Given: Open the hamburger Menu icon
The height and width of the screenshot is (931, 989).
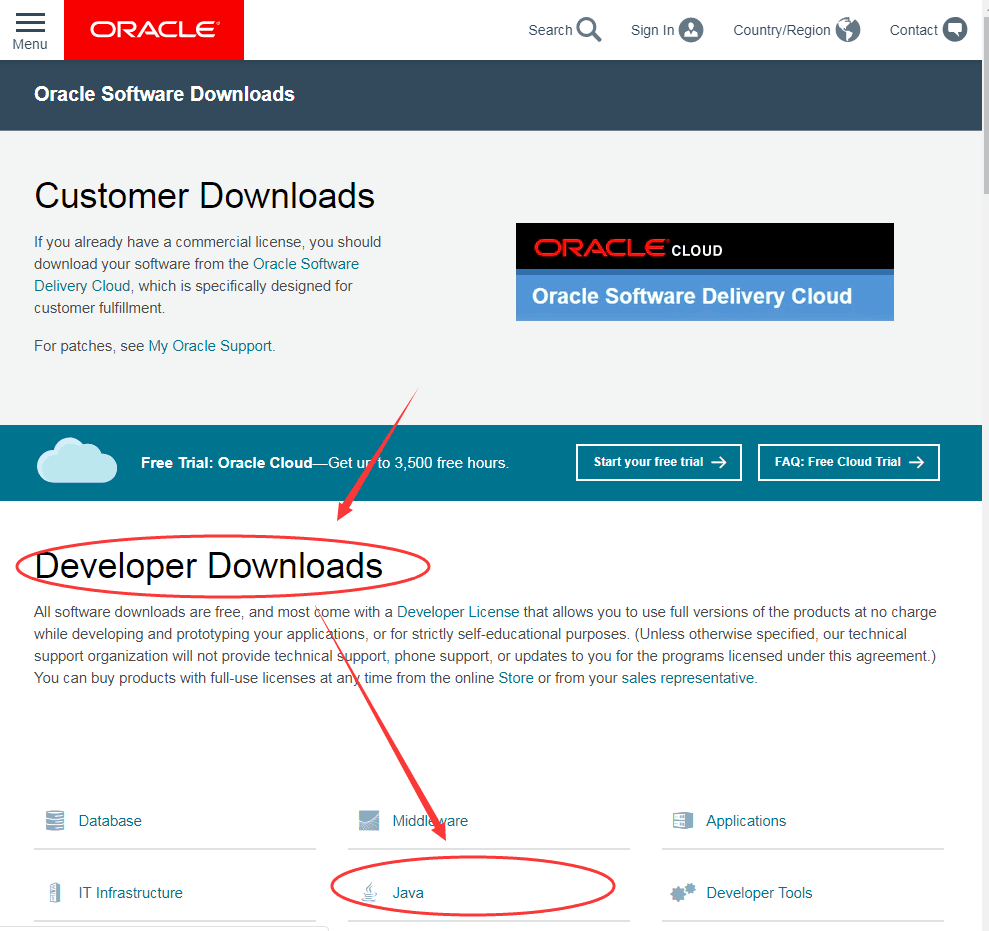Looking at the screenshot, I should [30, 22].
